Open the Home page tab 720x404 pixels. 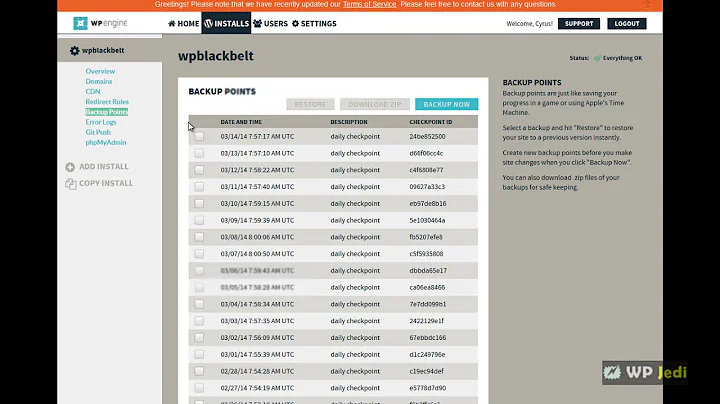(184, 23)
